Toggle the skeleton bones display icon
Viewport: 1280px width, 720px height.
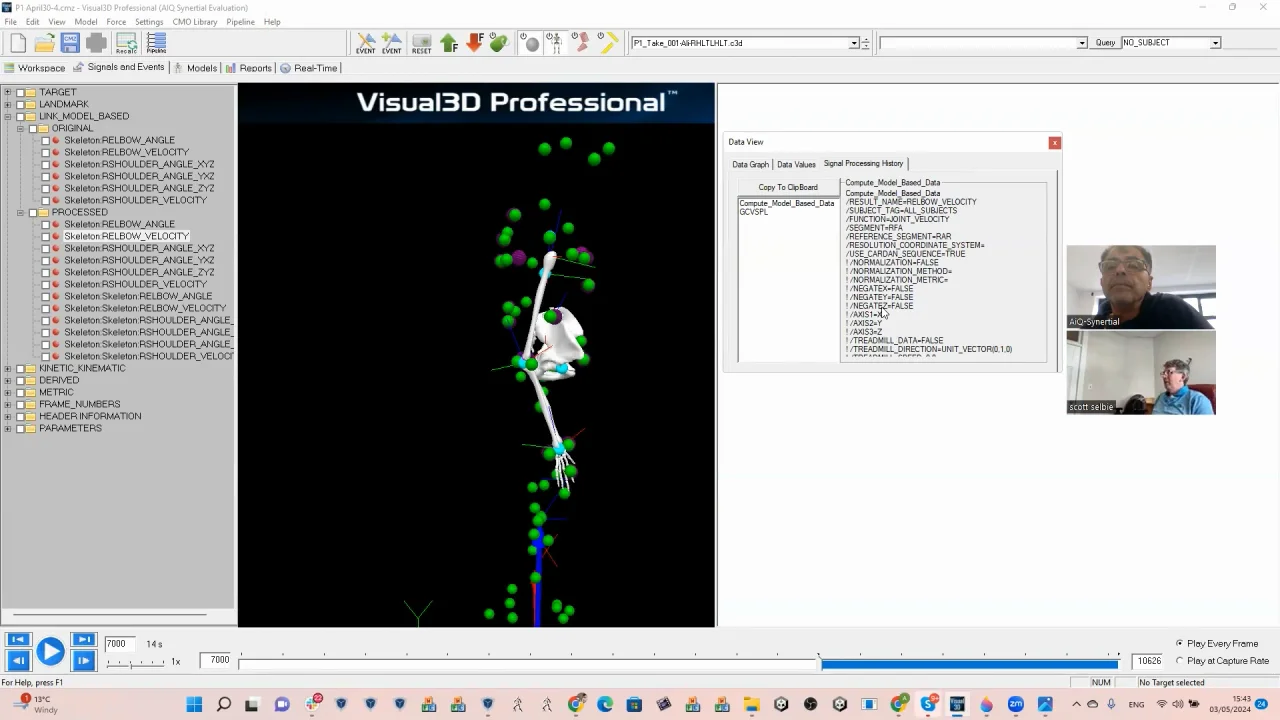pyautogui.click(x=557, y=43)
